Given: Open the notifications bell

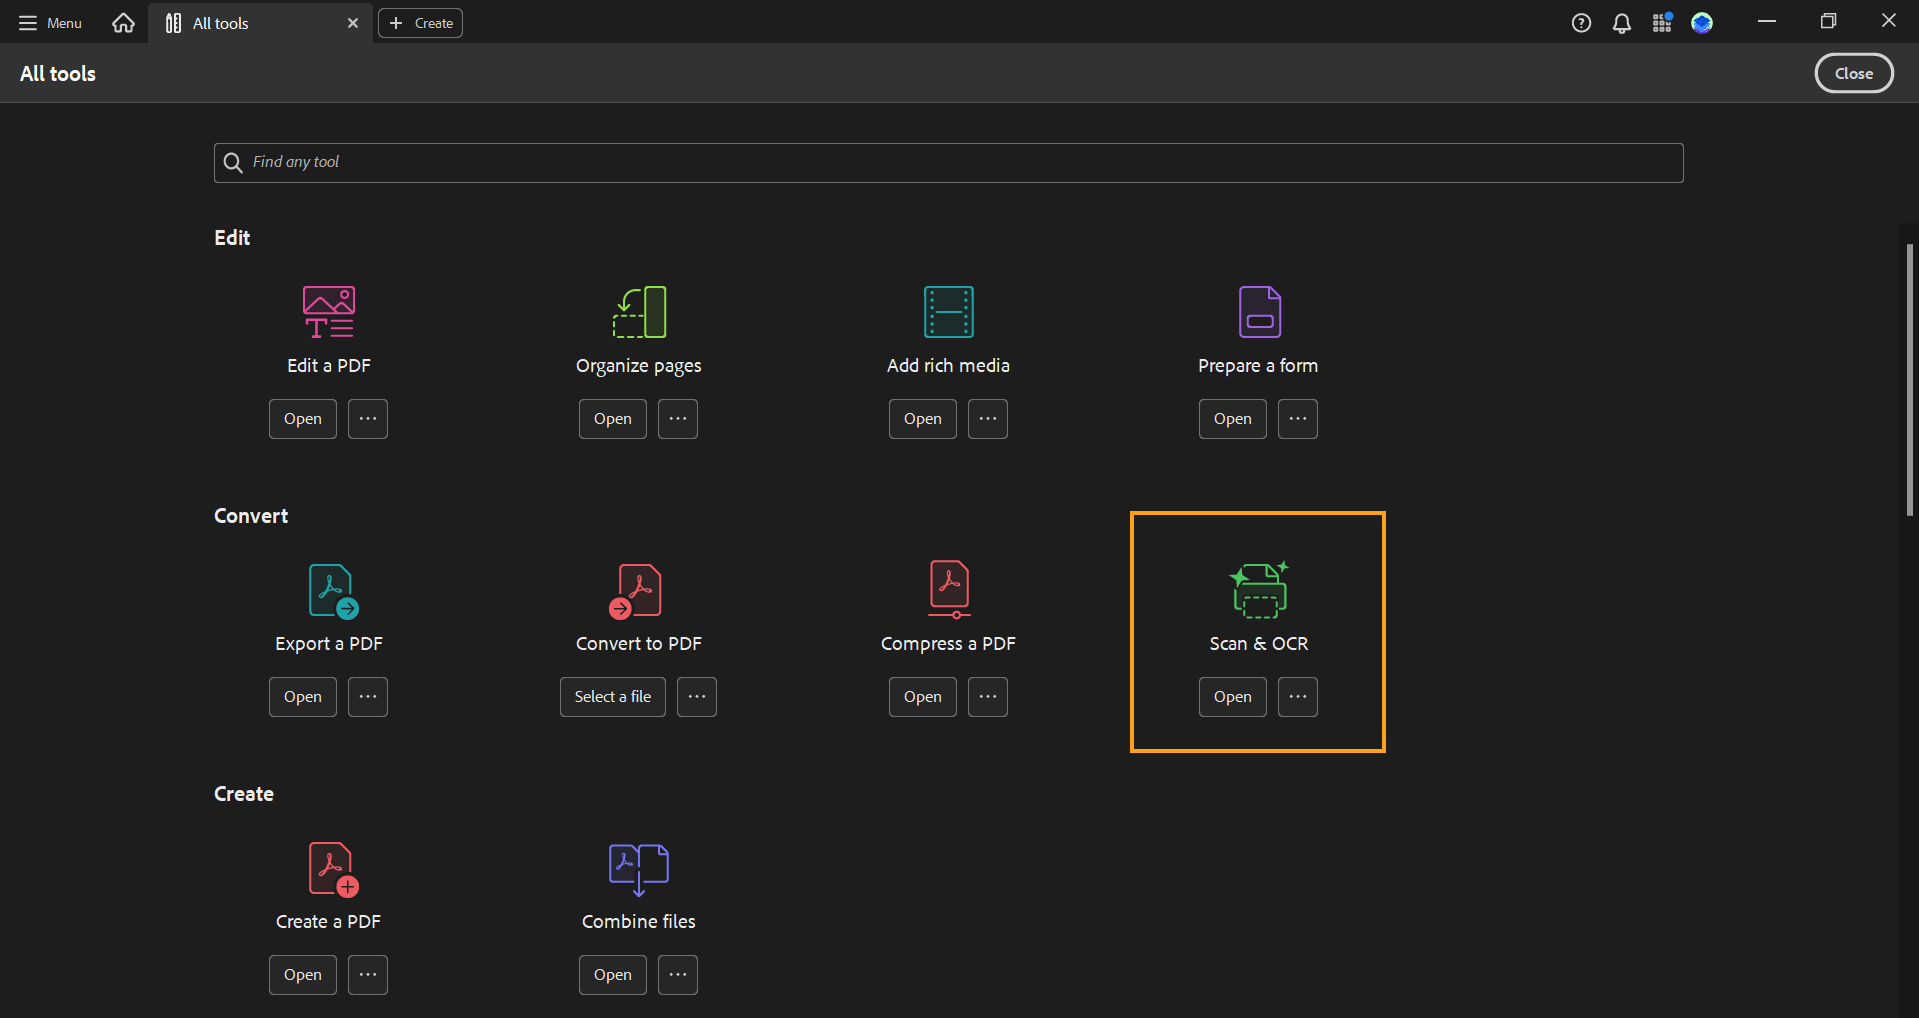Looking at the screenshot, I should point(1621,23).
